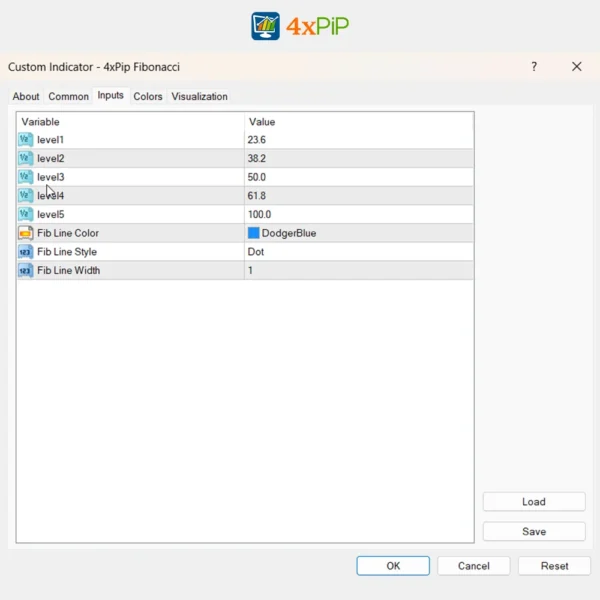
Task: Reset inputs with the Reset button
Action: (554, 566)
